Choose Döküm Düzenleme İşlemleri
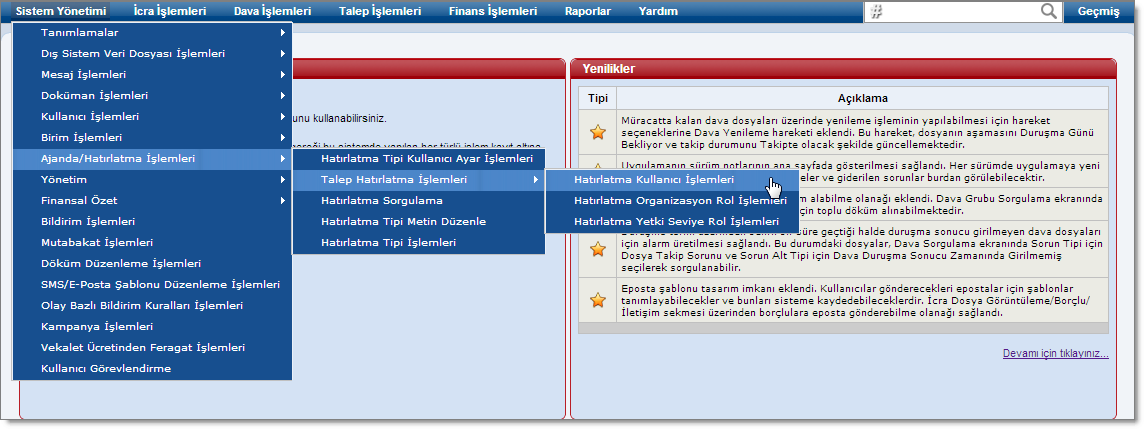This screenshot has width=1144, height=429. (152, 263)
